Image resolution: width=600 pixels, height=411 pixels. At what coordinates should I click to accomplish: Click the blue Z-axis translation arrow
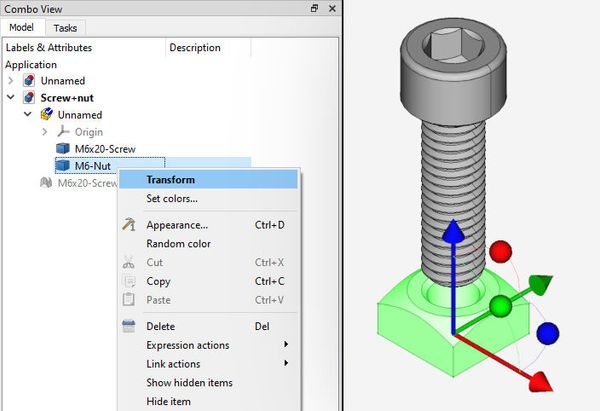pos(453,233)
